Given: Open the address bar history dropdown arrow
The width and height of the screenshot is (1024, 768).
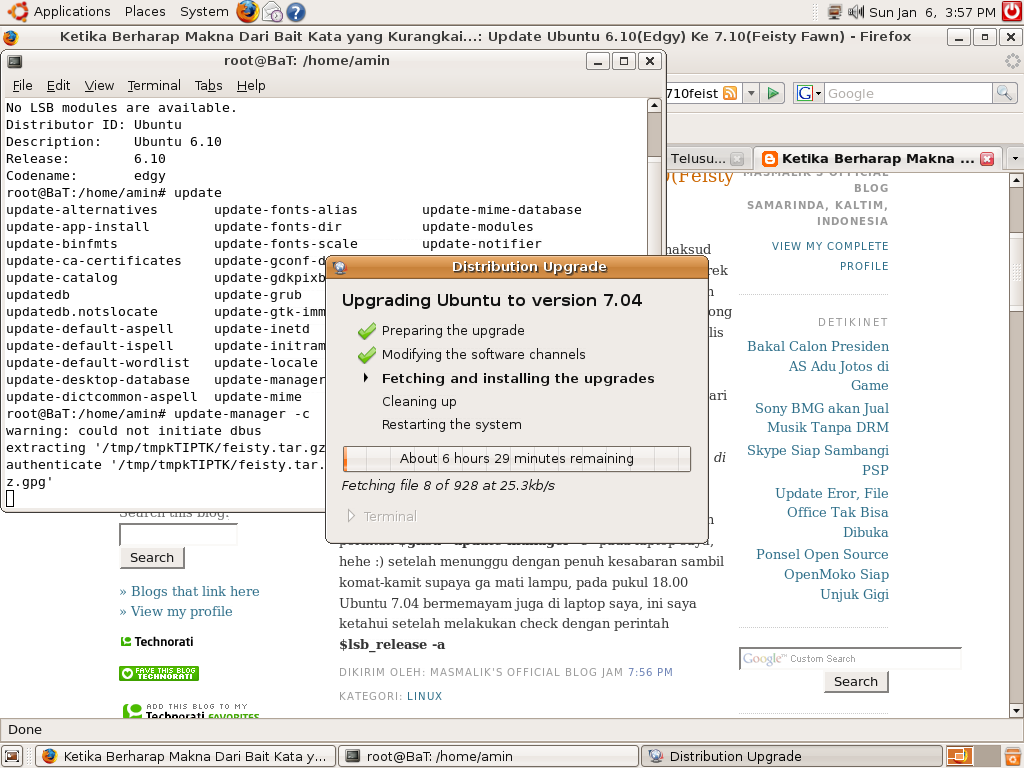Looking at the screenshot, I should 751,93.
